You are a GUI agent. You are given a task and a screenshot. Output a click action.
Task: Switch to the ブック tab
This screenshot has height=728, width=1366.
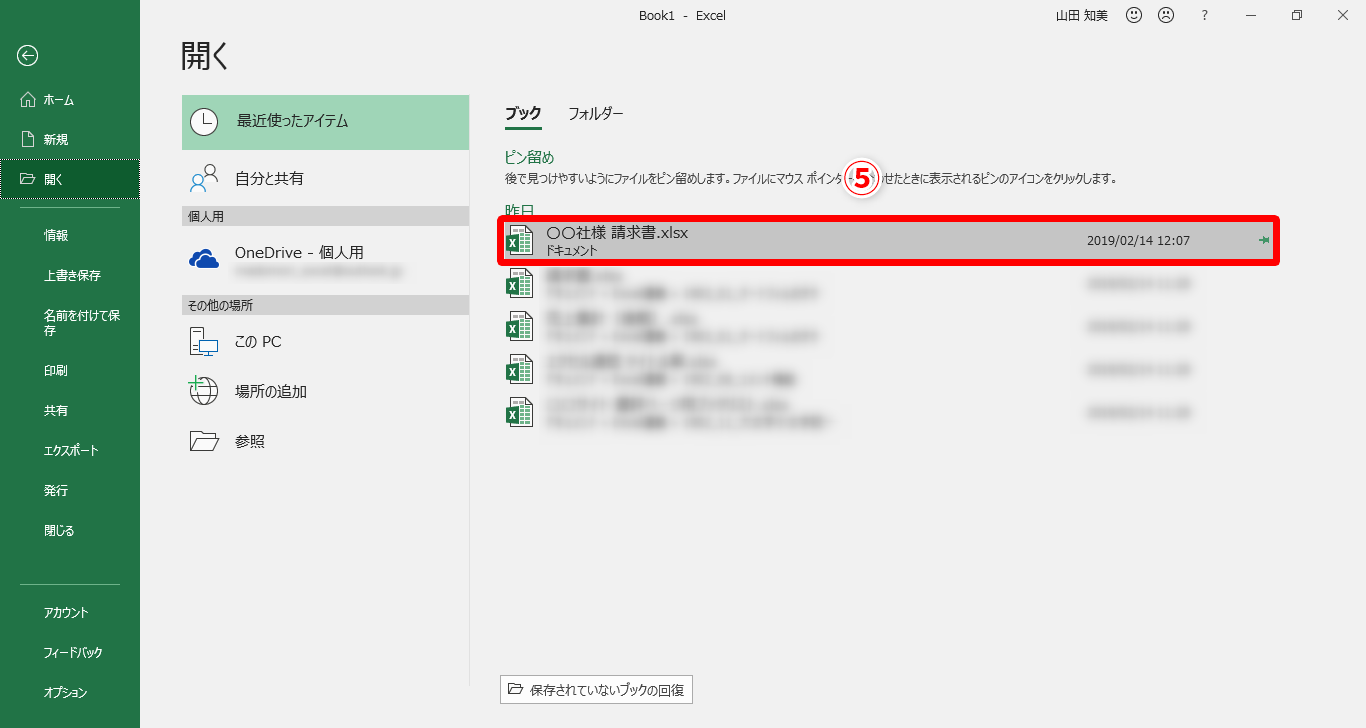523,114
